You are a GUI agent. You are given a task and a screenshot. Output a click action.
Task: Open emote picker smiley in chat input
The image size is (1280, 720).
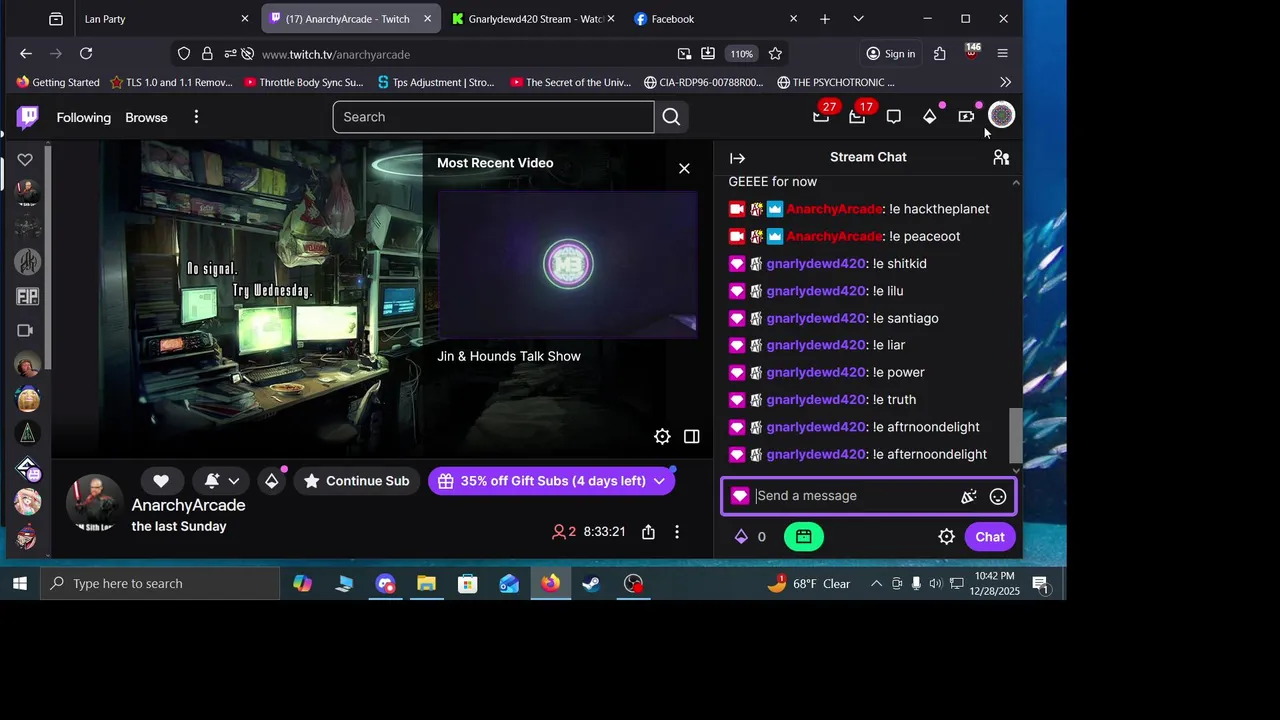point(998,496)
